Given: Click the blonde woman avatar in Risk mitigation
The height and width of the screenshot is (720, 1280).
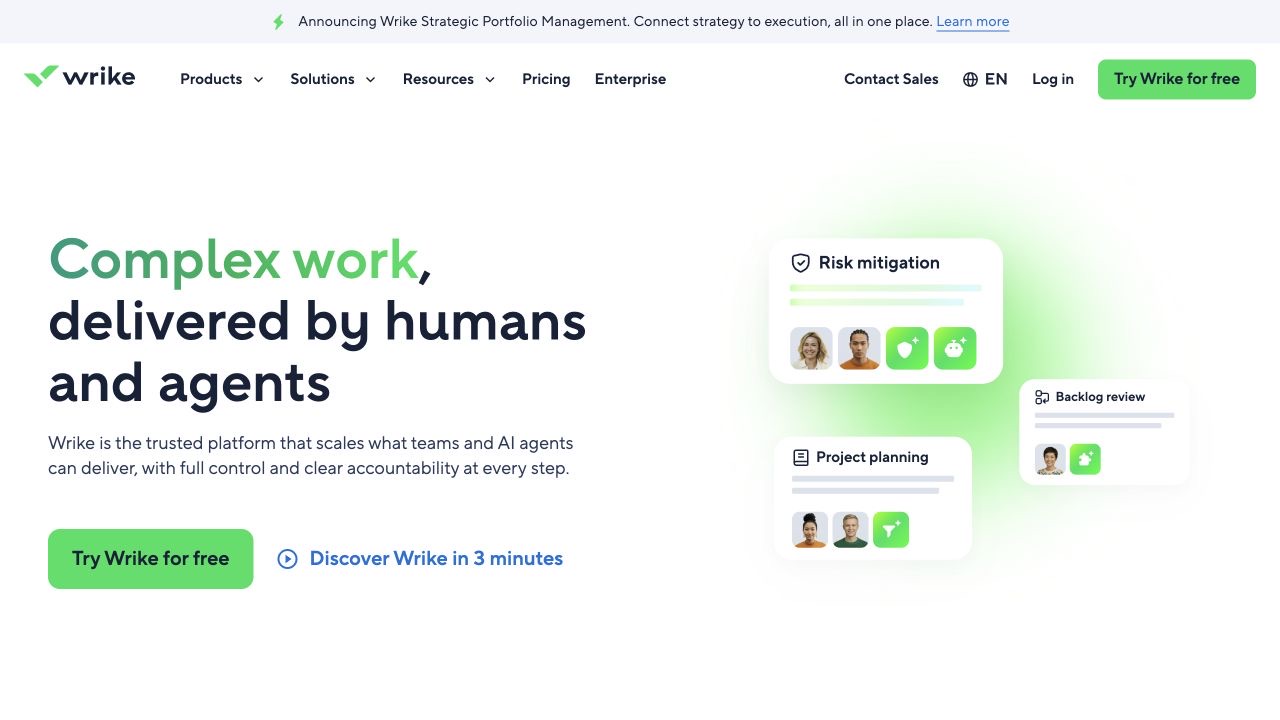Looking at the screenshot, I should (x=811, y=349).
